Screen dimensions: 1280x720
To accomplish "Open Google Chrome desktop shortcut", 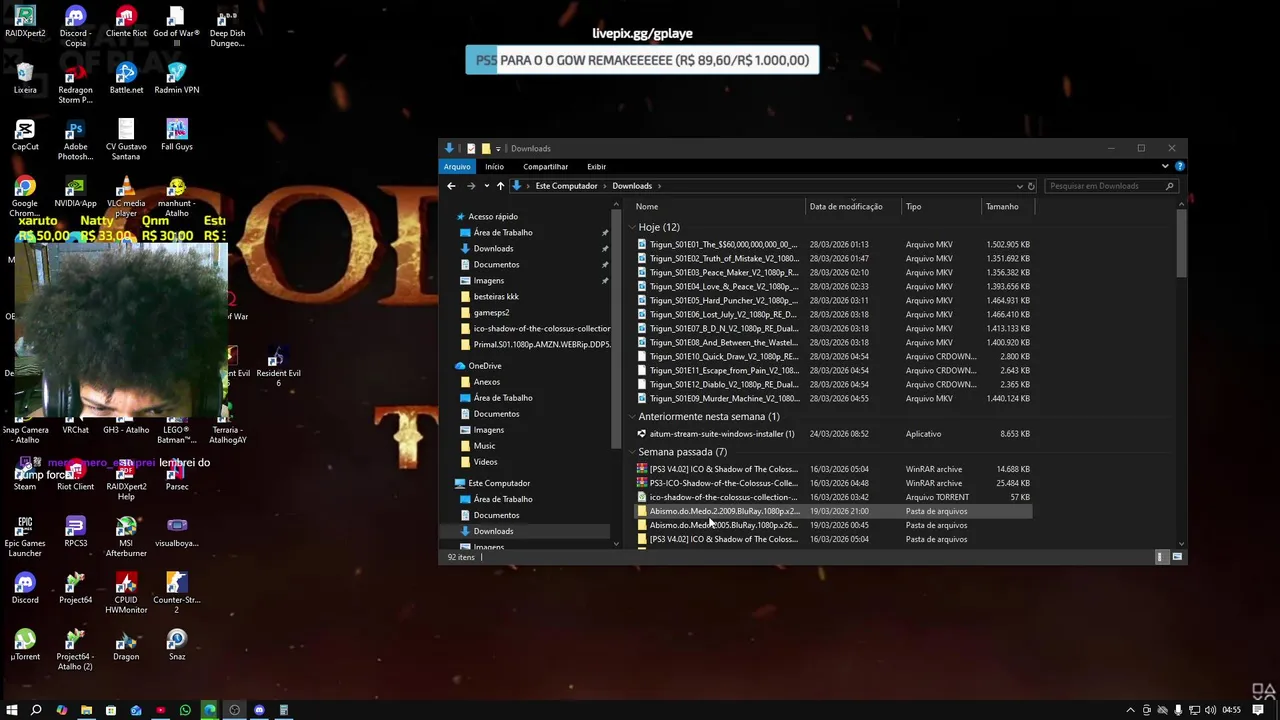I will coord(25,197).
